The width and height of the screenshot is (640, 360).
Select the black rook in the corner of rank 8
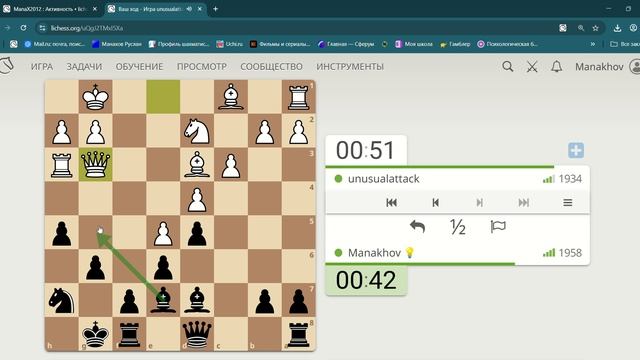tap(298, 334)
